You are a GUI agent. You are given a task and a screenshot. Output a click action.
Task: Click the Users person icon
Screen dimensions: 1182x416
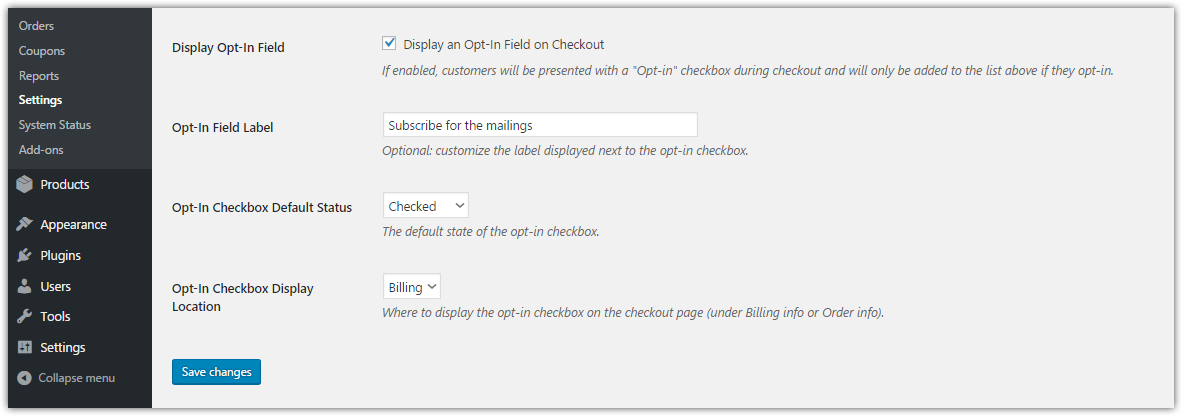coord(25,287)
